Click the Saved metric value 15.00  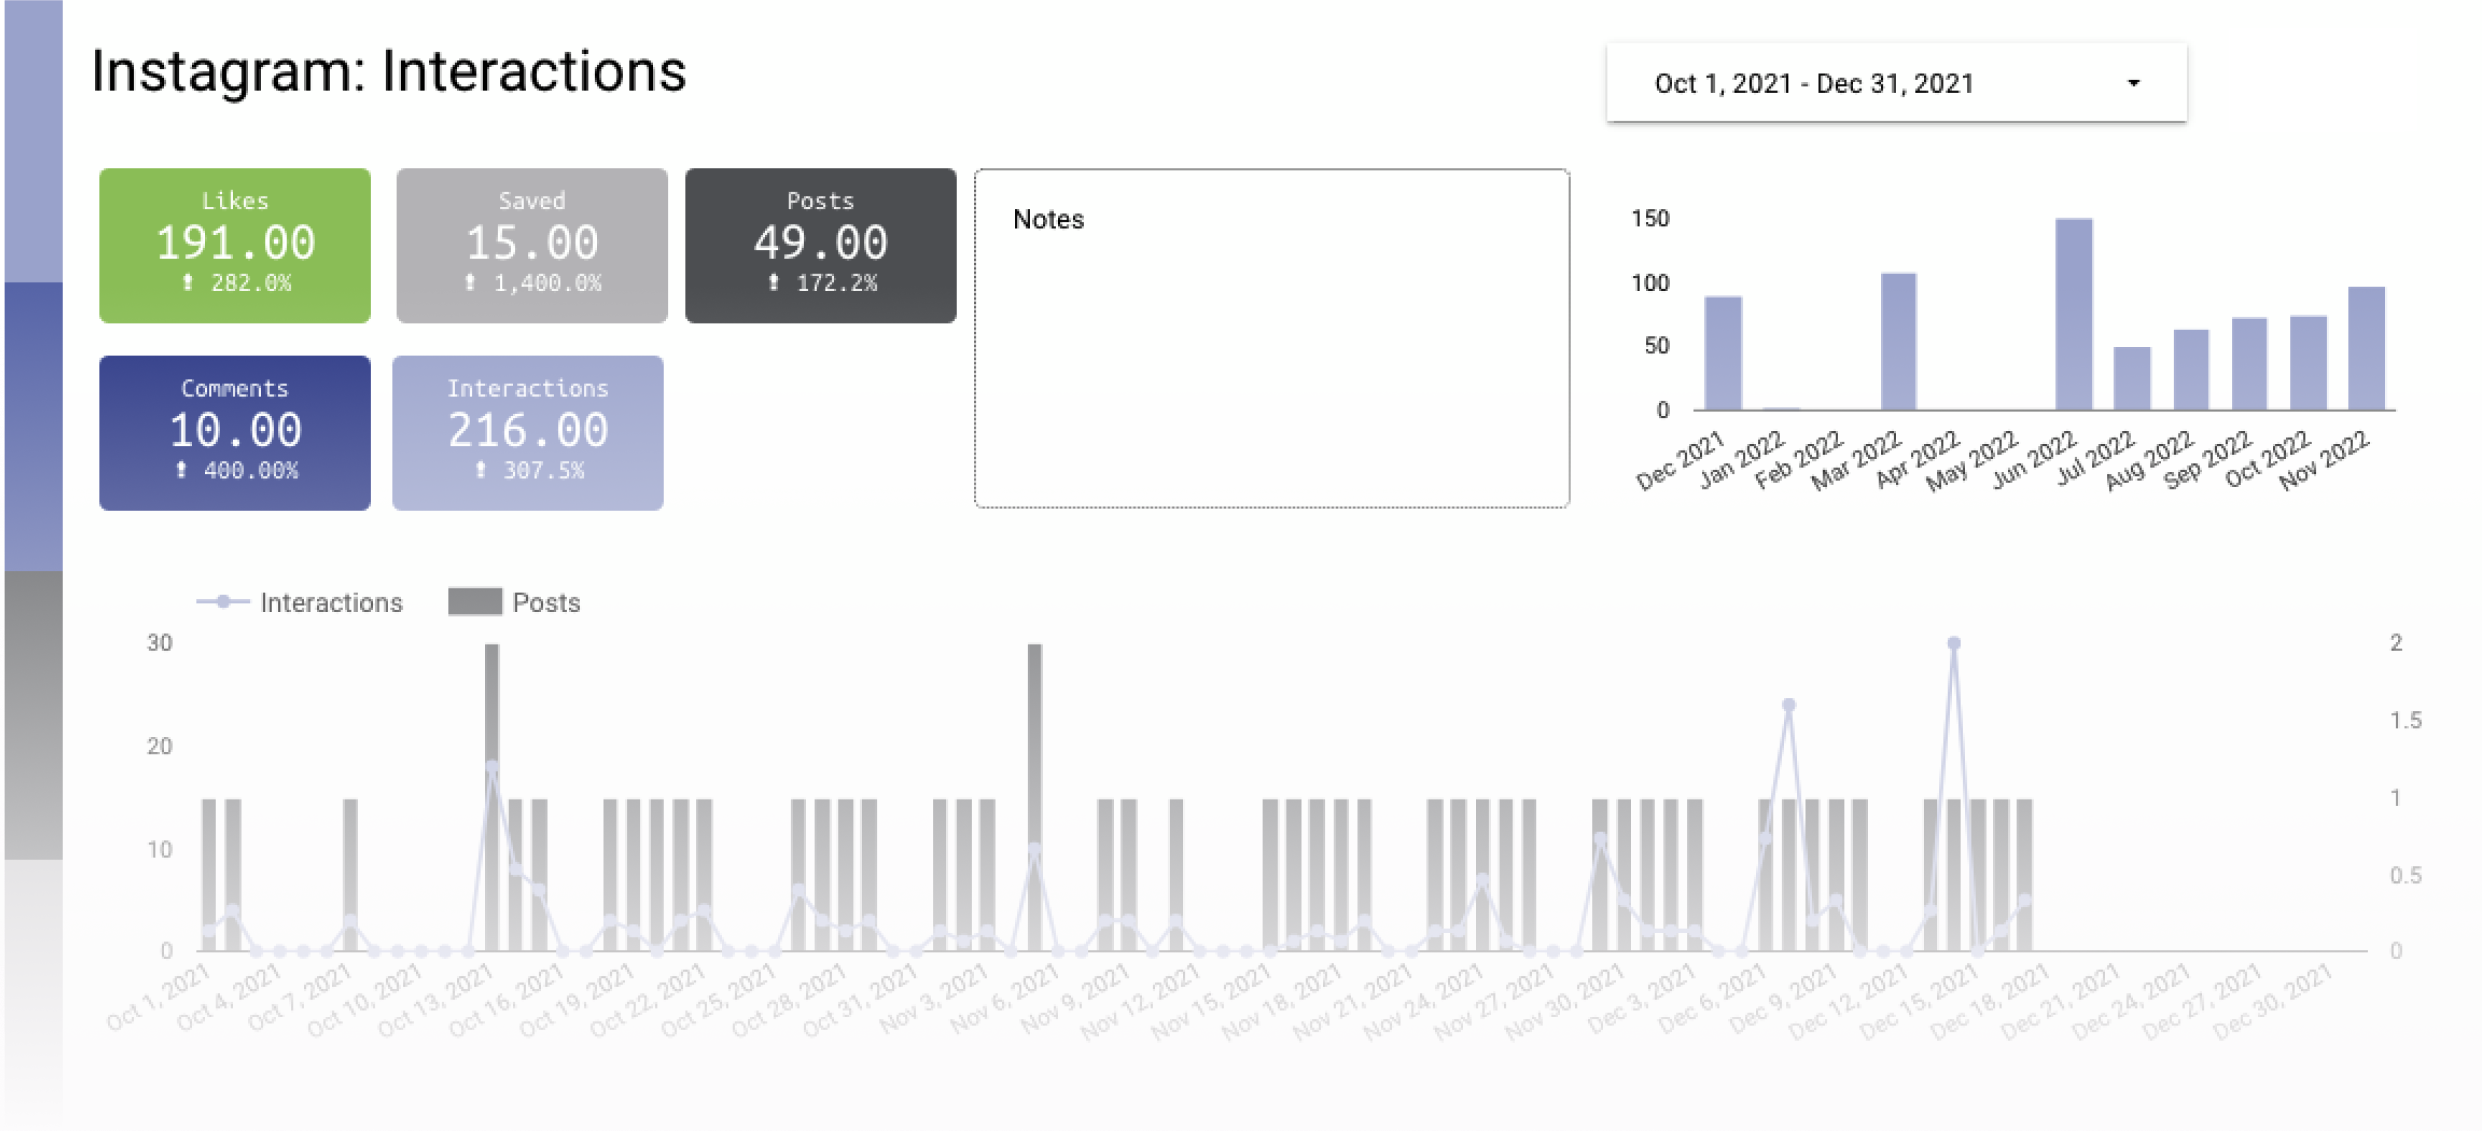coord(532,243)
